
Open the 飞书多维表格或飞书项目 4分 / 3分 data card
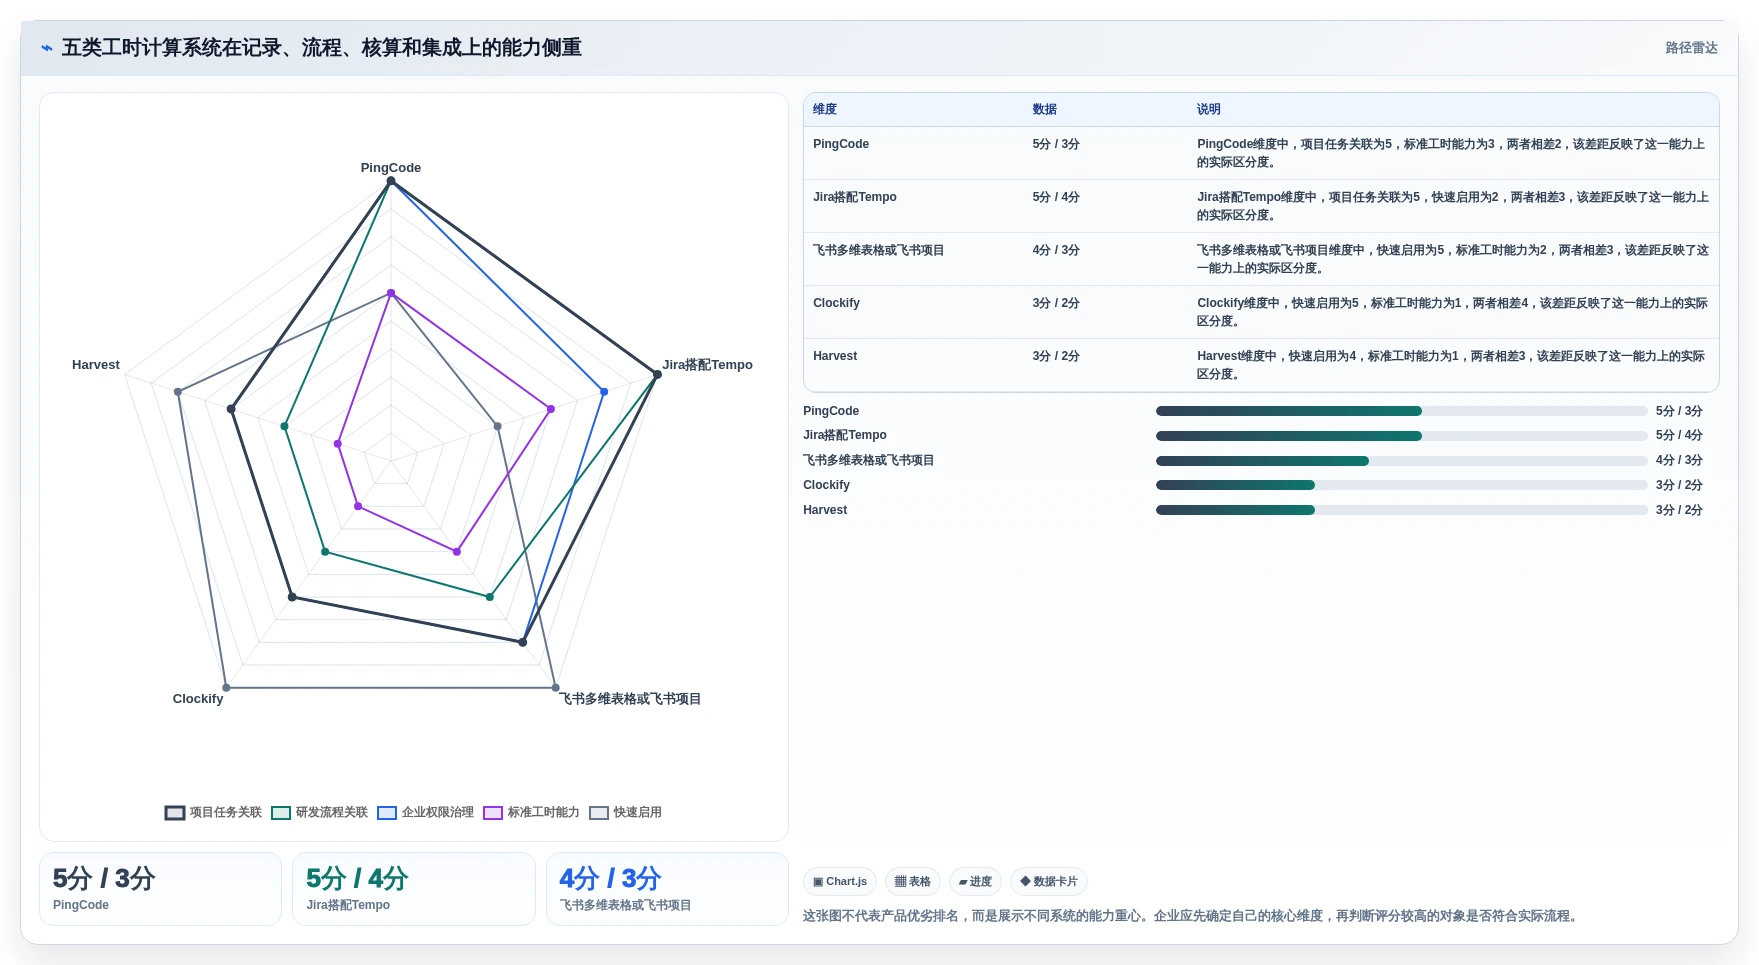coord(667,889)
